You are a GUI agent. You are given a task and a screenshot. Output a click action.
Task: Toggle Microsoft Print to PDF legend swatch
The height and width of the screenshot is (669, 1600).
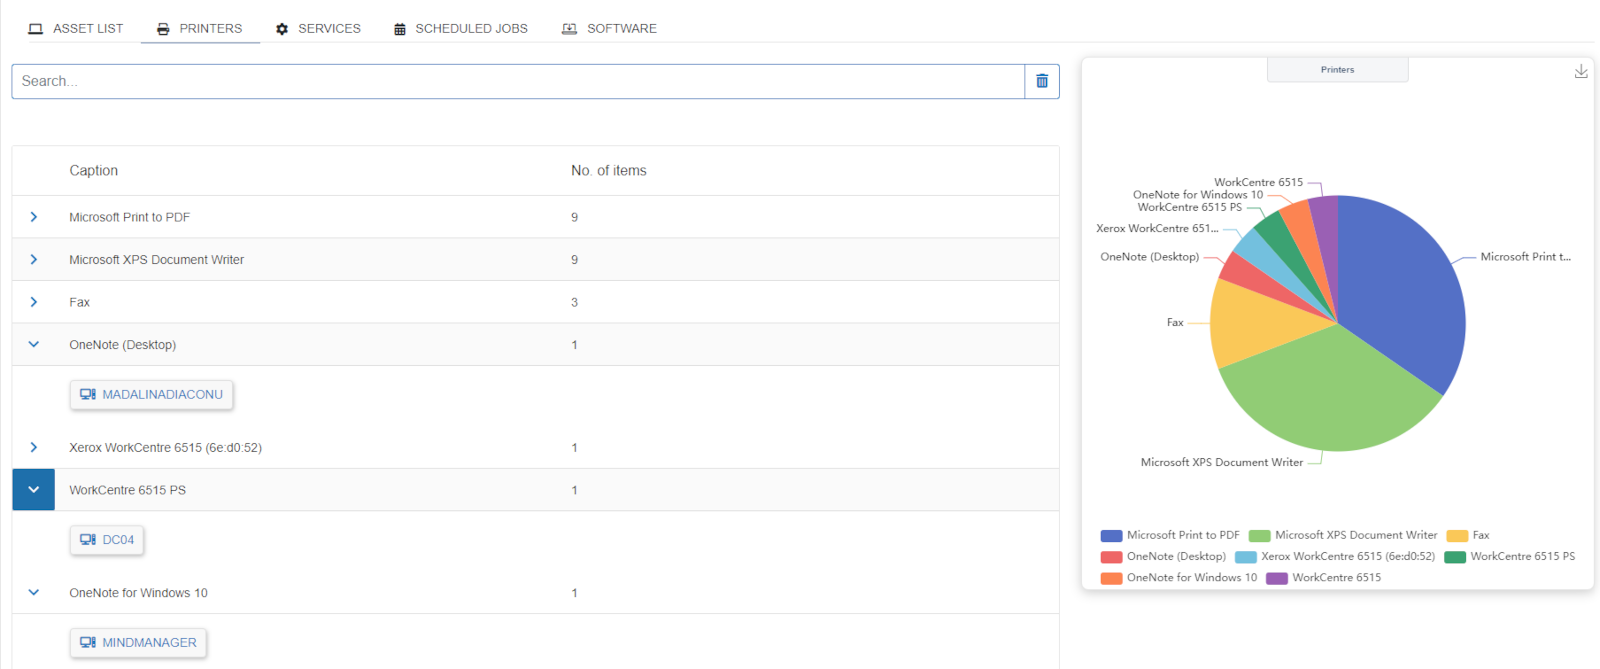point(1111,536)
